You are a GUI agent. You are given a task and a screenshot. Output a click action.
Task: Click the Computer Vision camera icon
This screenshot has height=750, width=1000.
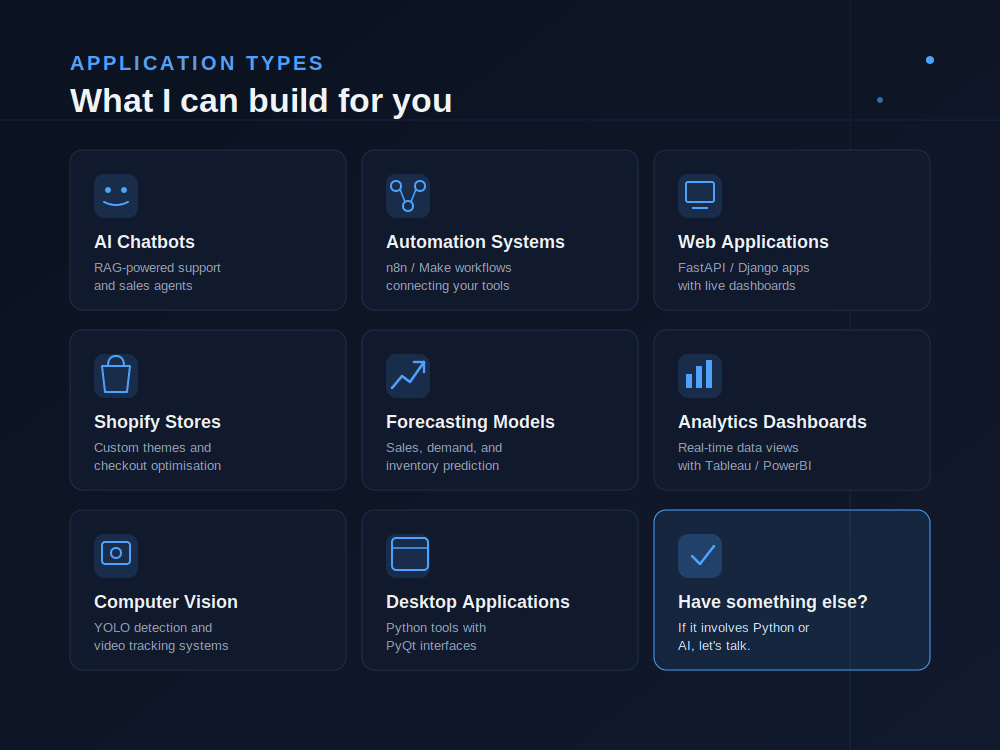tap(116, 555)
